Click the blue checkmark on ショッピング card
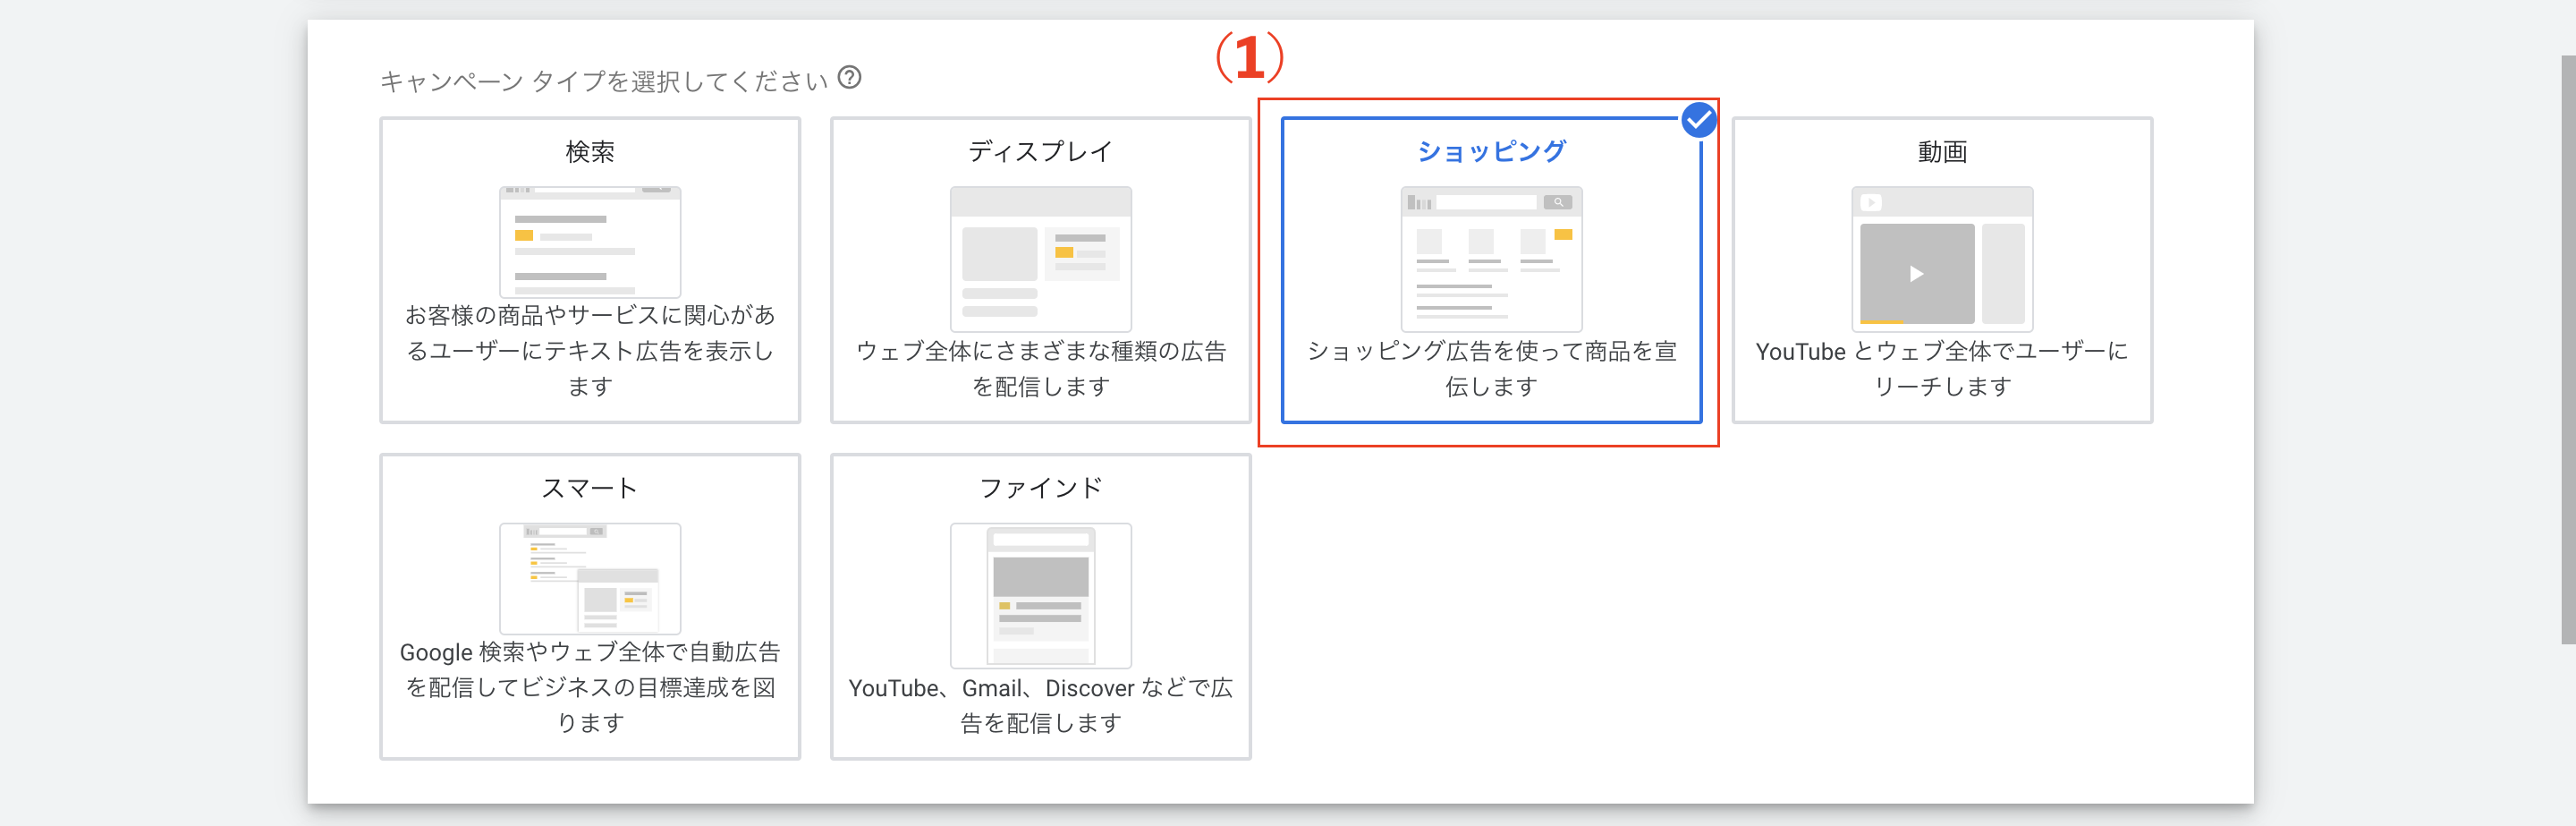The image size is (2576, 826). pos(1698,121)
